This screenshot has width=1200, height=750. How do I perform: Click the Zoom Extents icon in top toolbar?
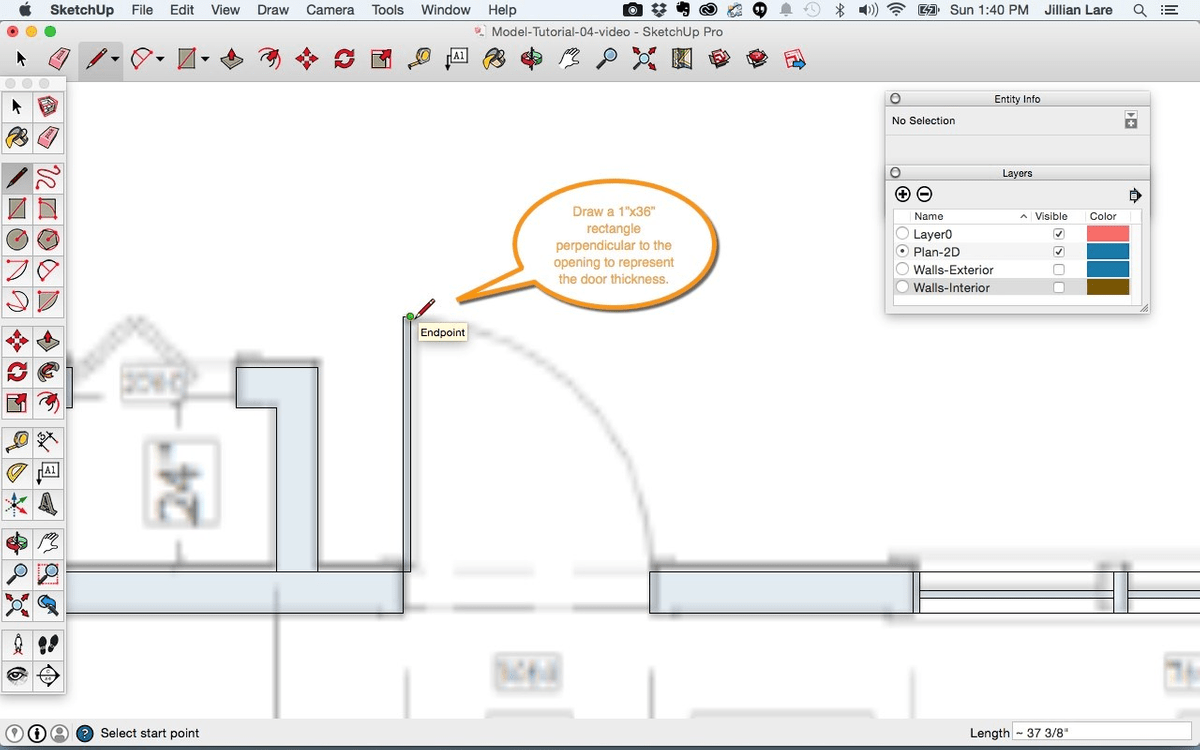(x=645, y=60)
